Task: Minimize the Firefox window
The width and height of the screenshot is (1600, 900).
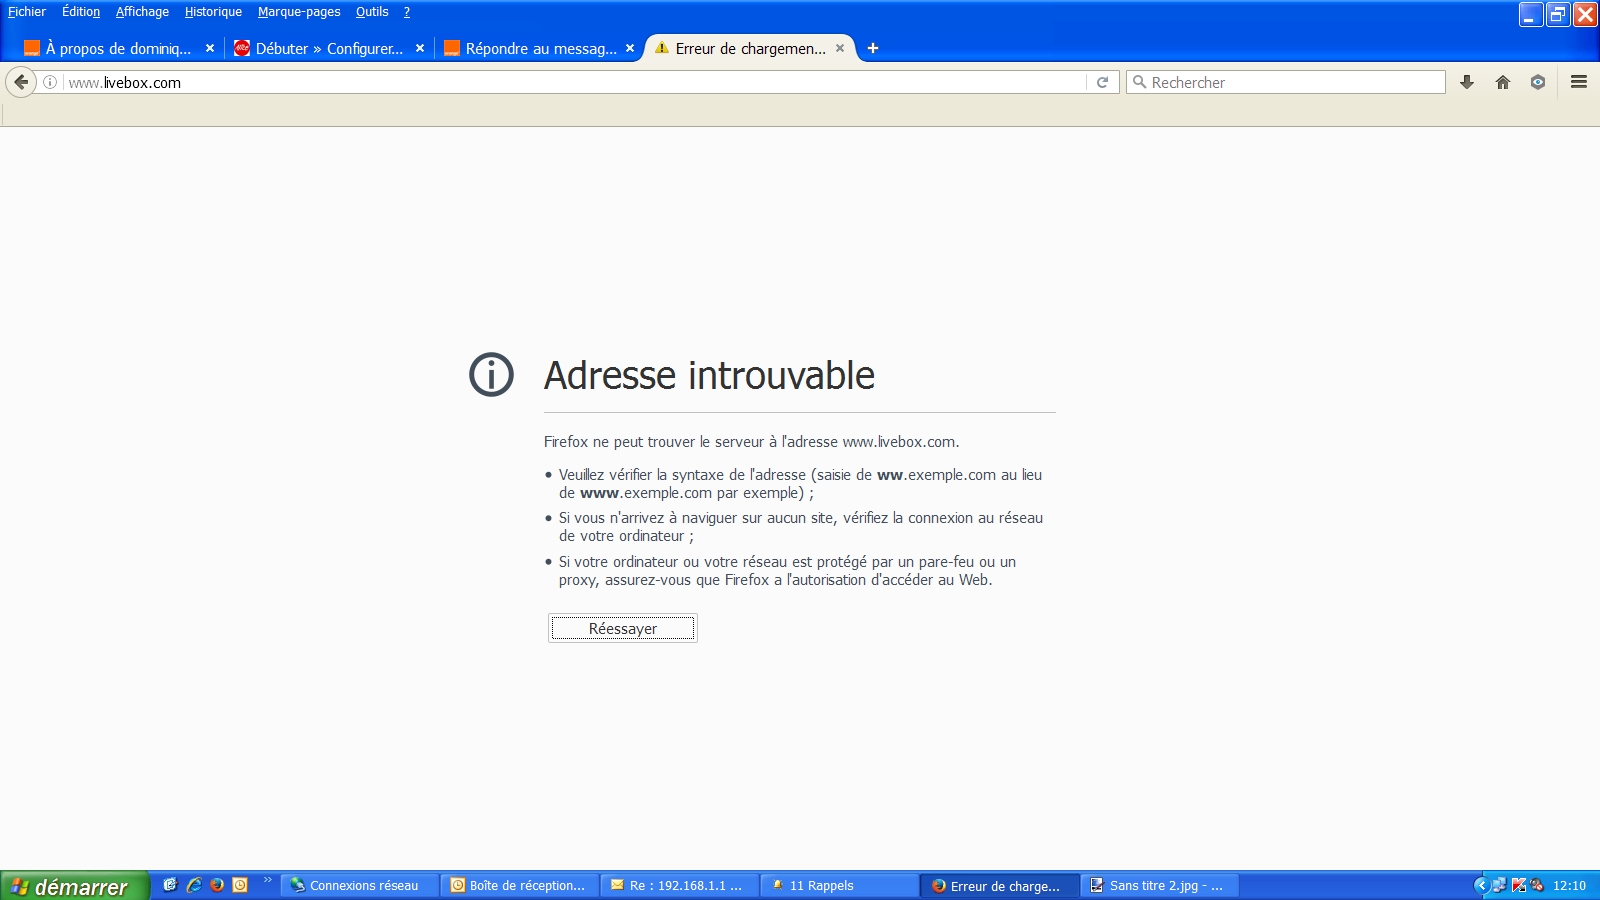Action: coord(1531,14)
